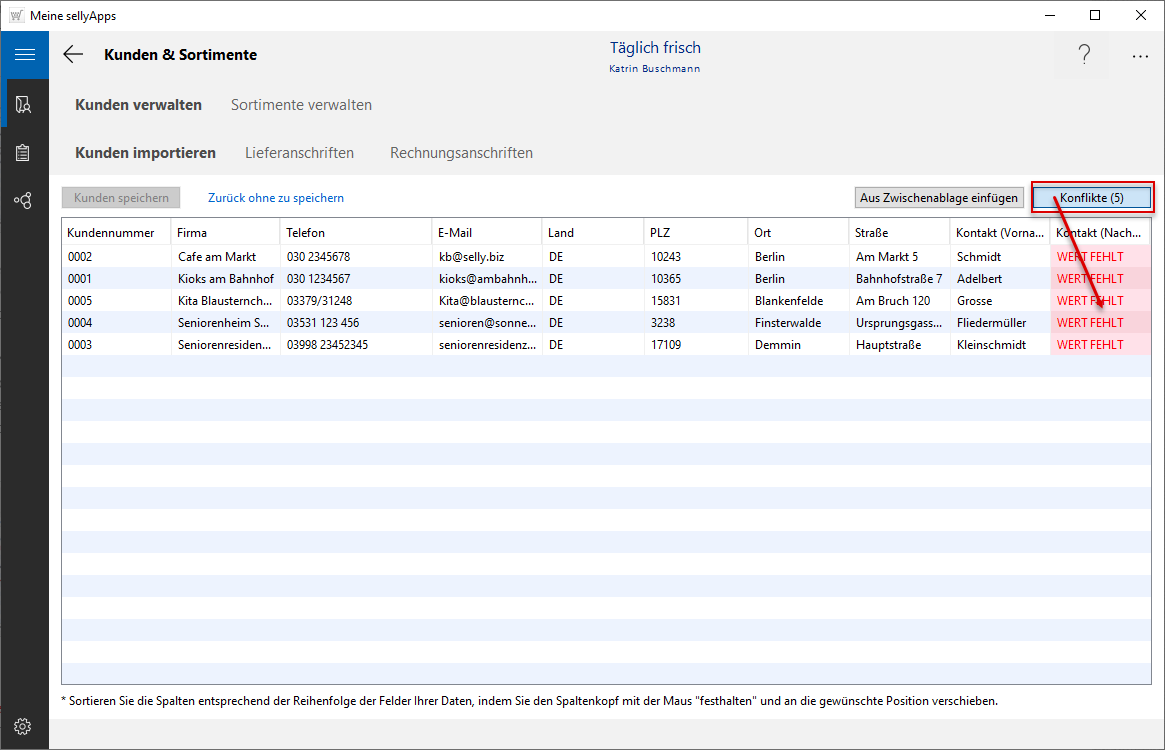Click the Konflikte (5) button

tap(1091, 198)
